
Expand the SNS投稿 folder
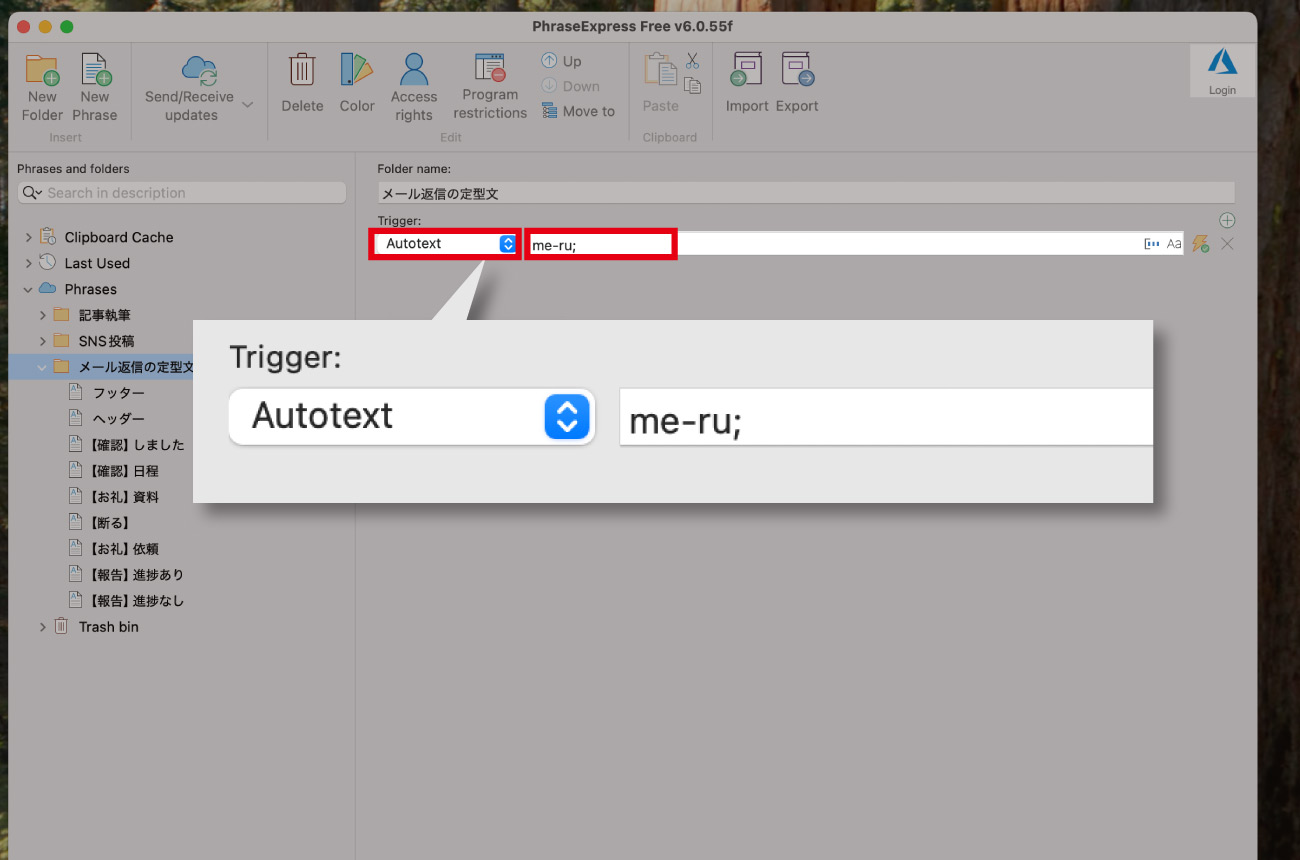(42, 341)
